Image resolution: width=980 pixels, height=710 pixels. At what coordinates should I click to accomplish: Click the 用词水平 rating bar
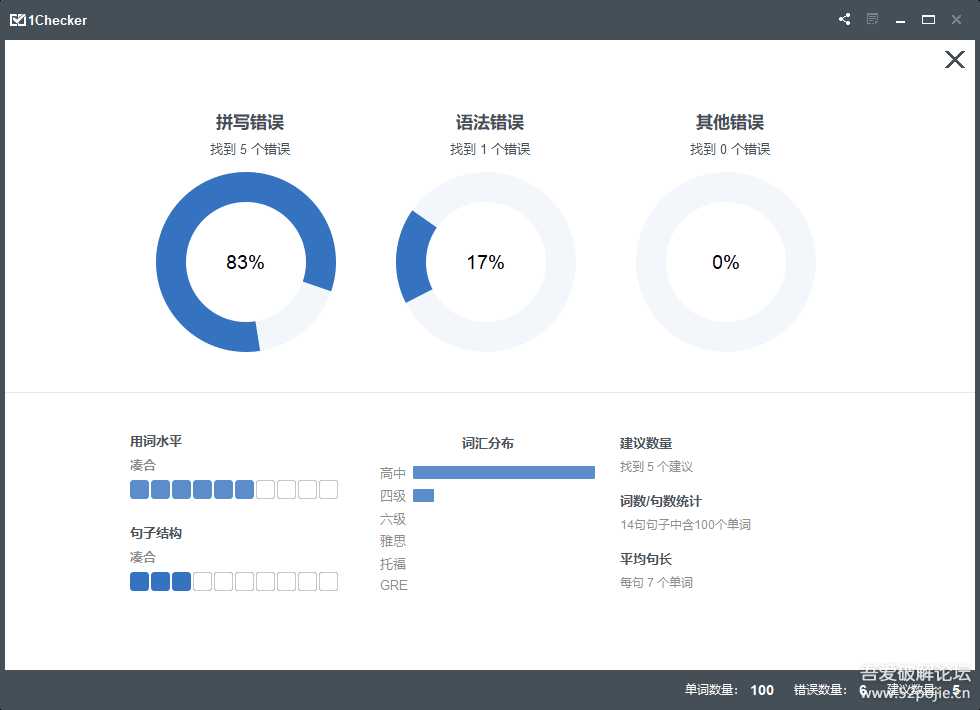[x=234, y=489]
